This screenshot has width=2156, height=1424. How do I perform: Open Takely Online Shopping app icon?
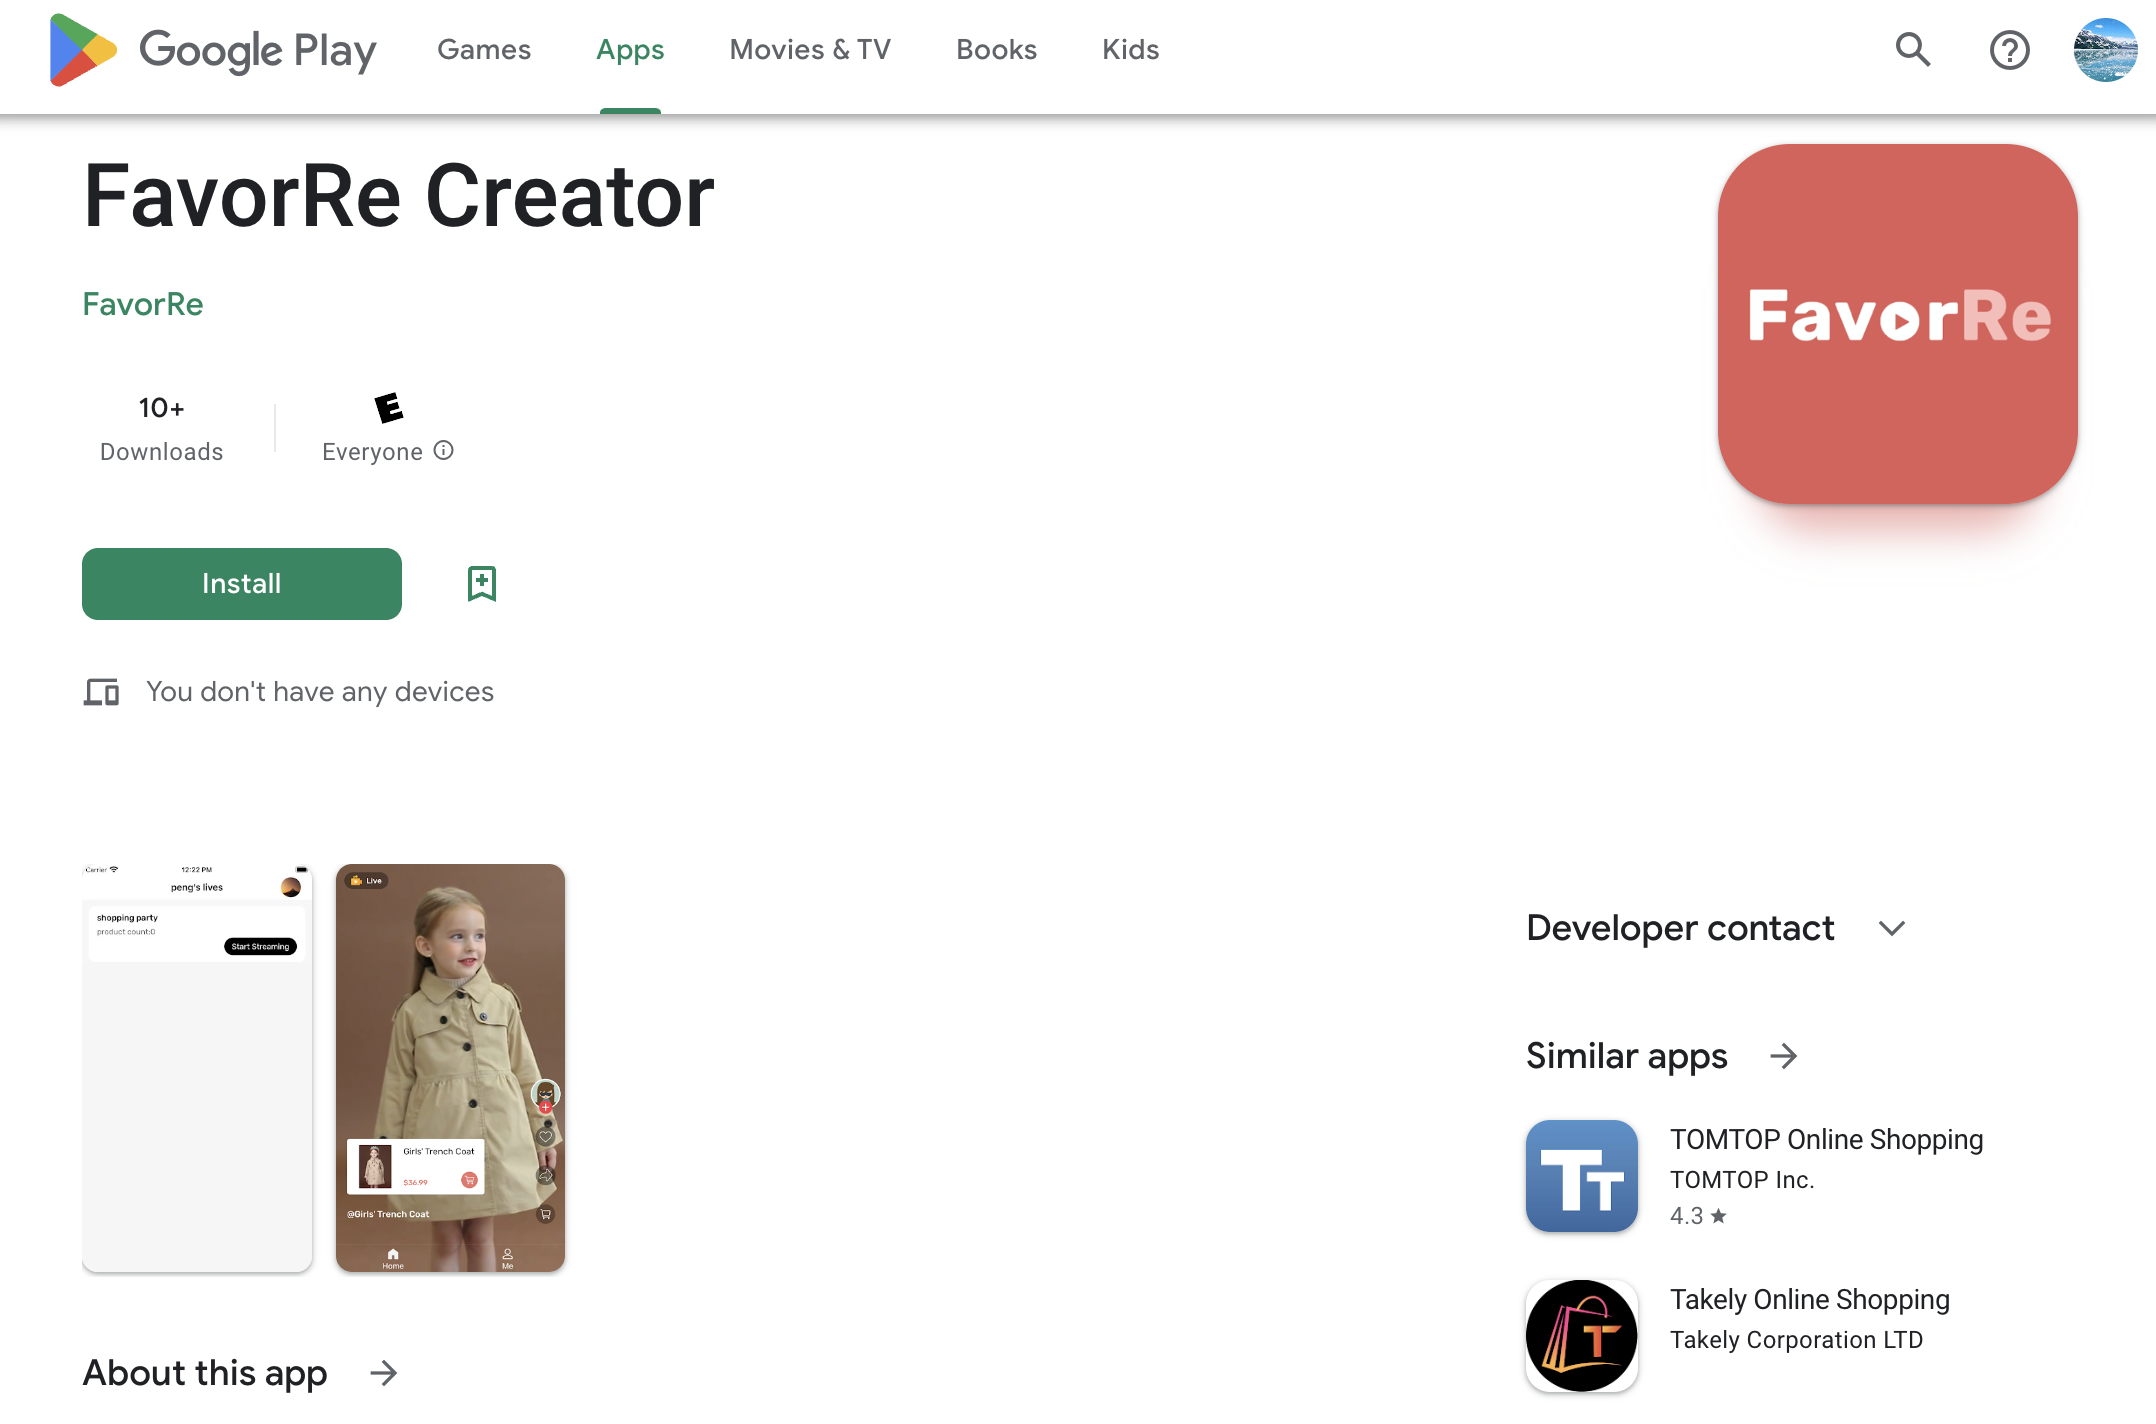[1581, 1336]
